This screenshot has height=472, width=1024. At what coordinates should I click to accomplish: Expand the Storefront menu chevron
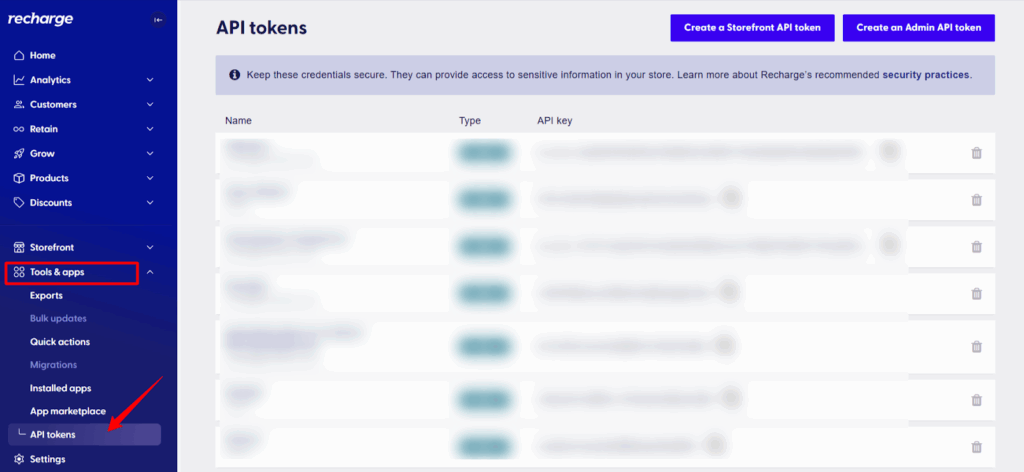point(150,247)
